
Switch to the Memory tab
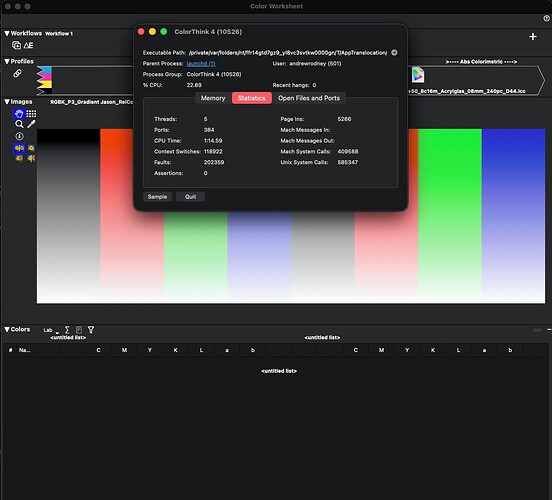[213, 98]
